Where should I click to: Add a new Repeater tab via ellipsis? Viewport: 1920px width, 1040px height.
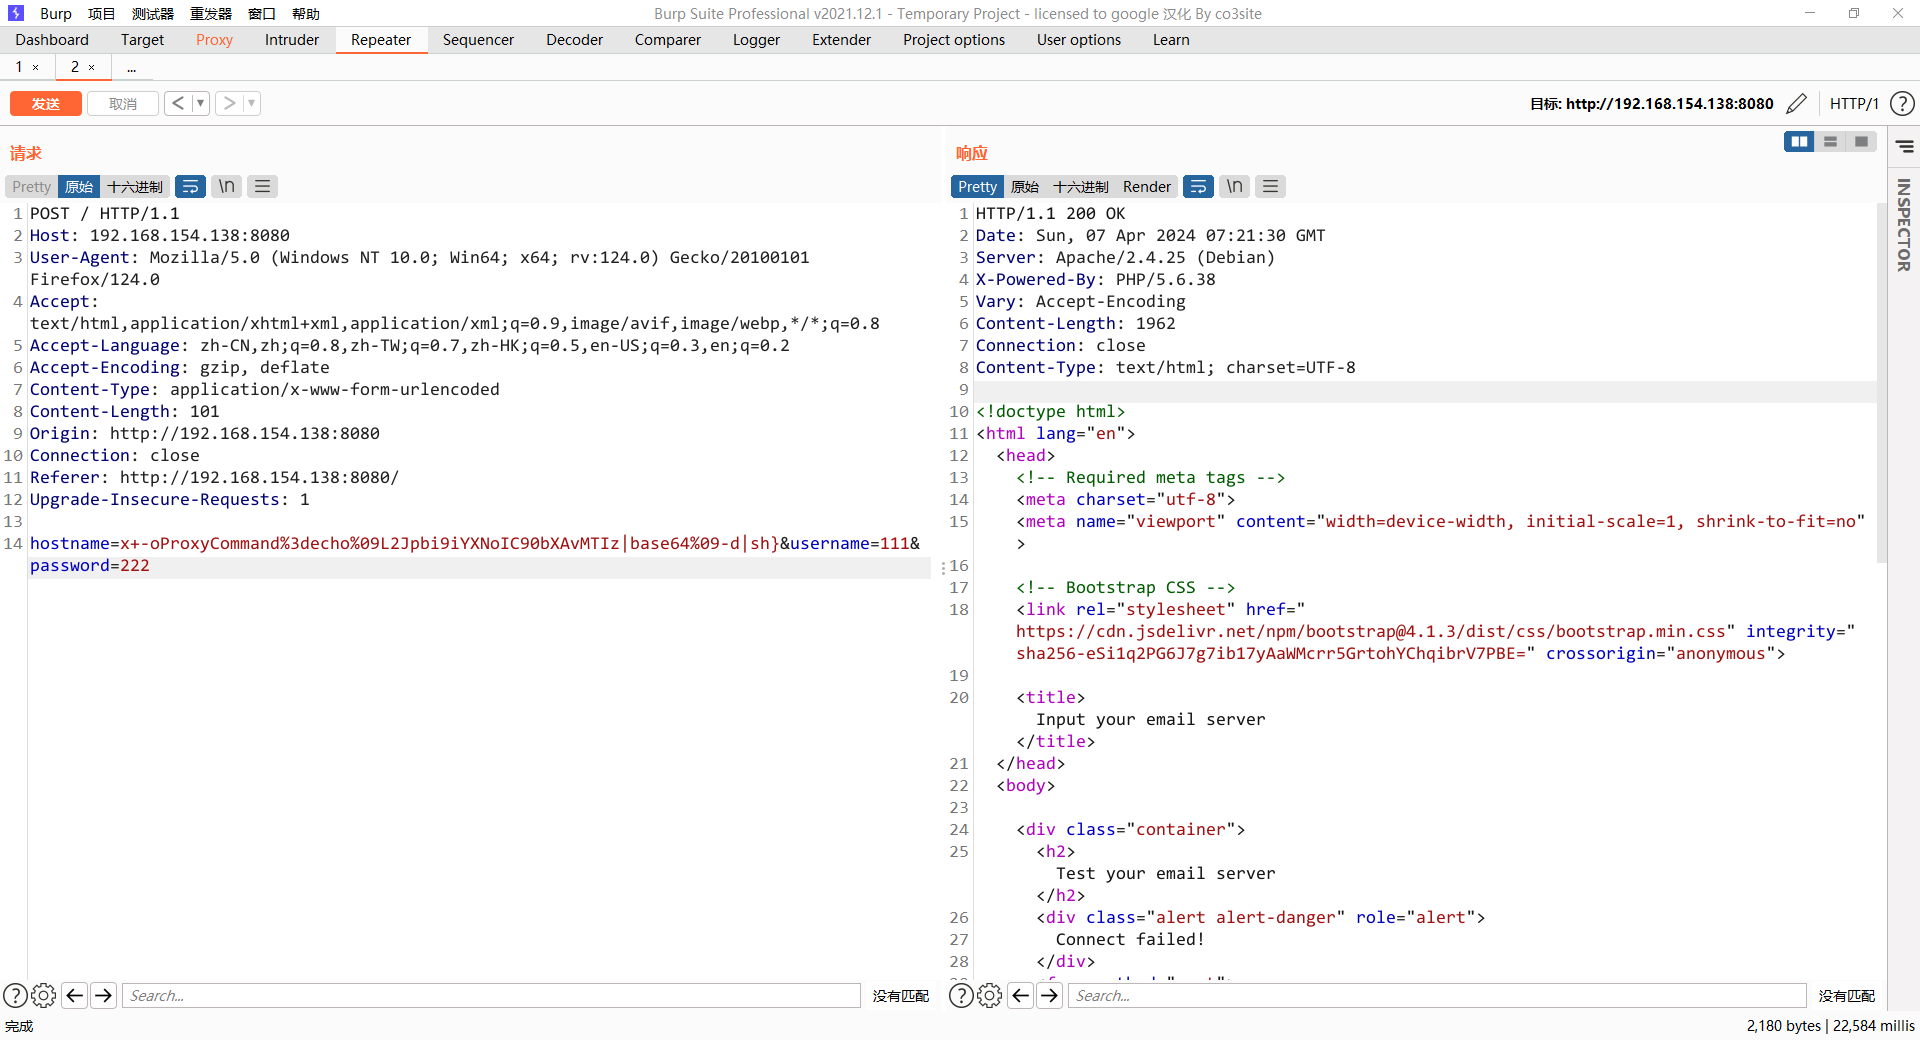pyautogui.click(x=132, y=68)
